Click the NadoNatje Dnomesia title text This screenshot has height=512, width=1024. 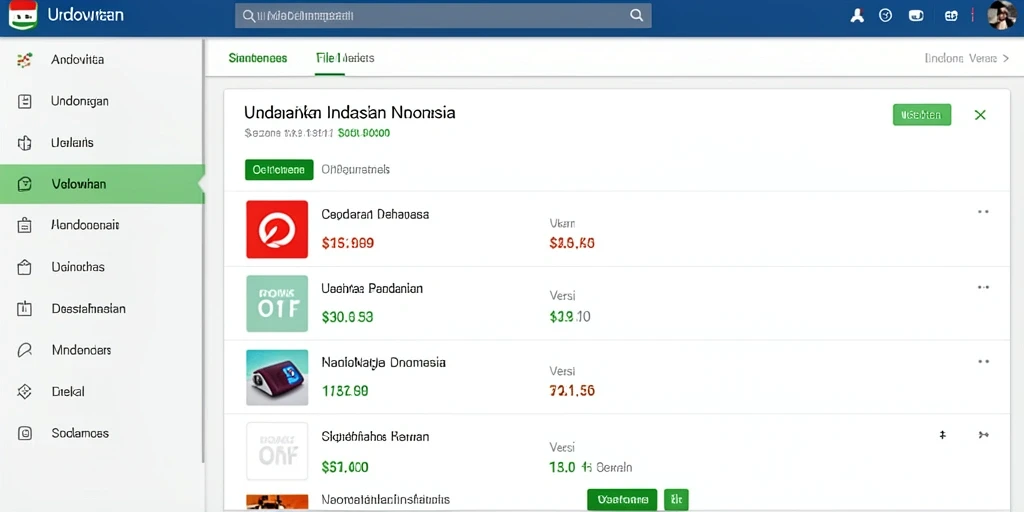pyautogui.click(x=383, y=362)
